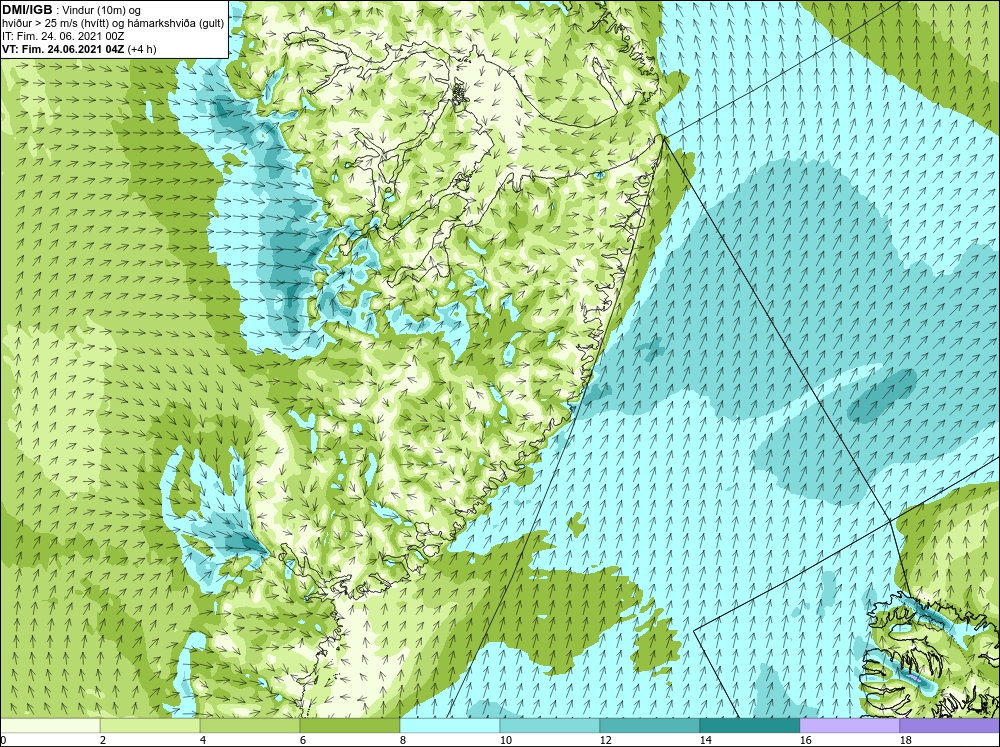Click the legend label '14'
1000x747 pixels.
[705, 740]
